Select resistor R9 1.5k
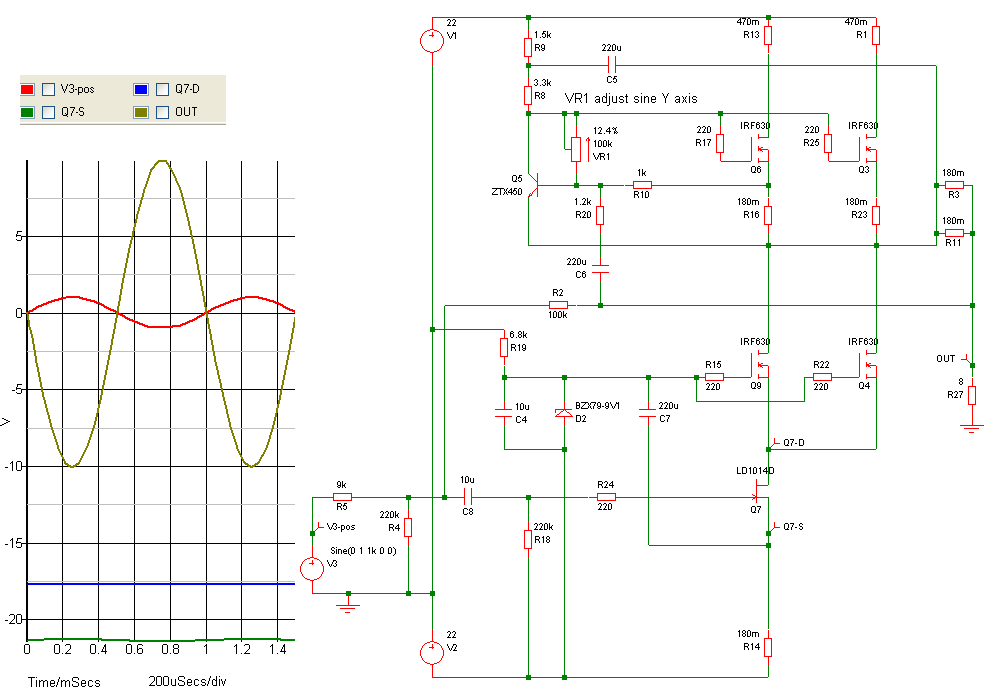The image size is (986, 695). [528, 47]
